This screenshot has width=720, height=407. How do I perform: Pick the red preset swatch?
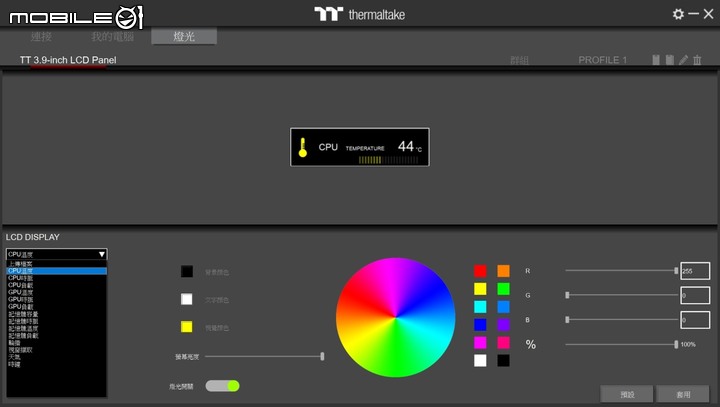480,271
